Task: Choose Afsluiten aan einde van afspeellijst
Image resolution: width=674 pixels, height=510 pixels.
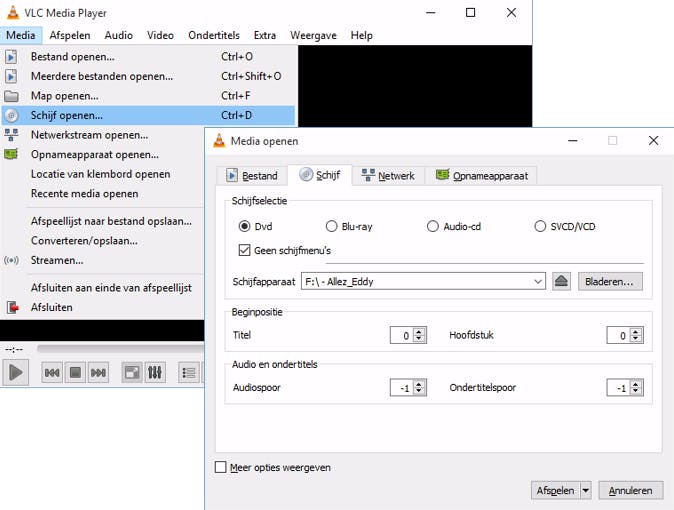Action: click(x=103, y=288)
